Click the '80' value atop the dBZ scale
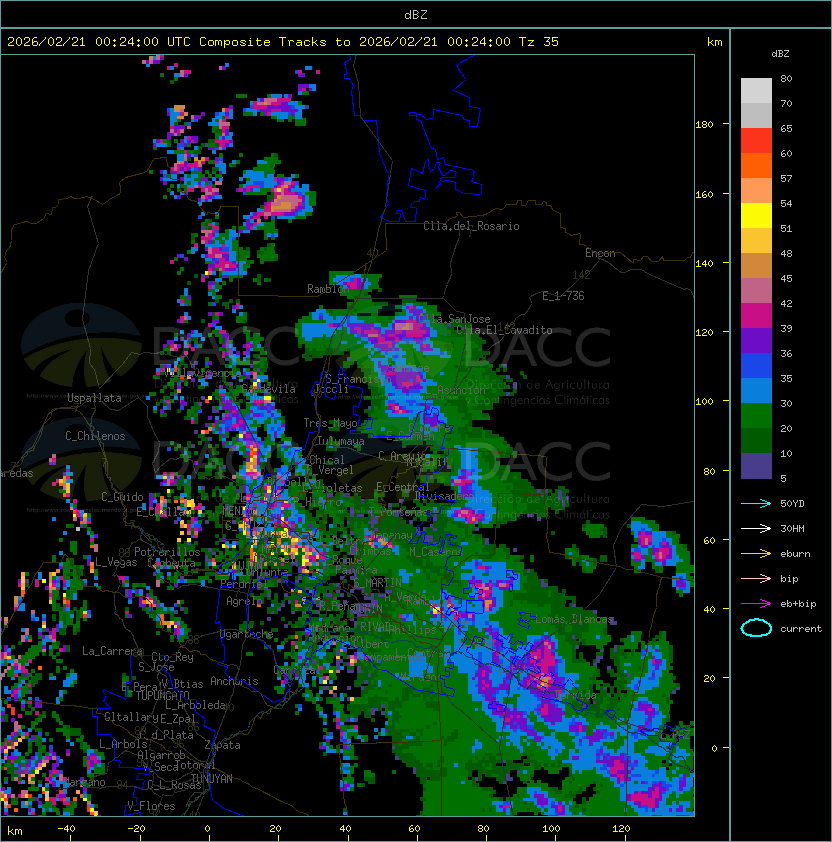This screenshot has height=842, width=832. pos(786,78)
